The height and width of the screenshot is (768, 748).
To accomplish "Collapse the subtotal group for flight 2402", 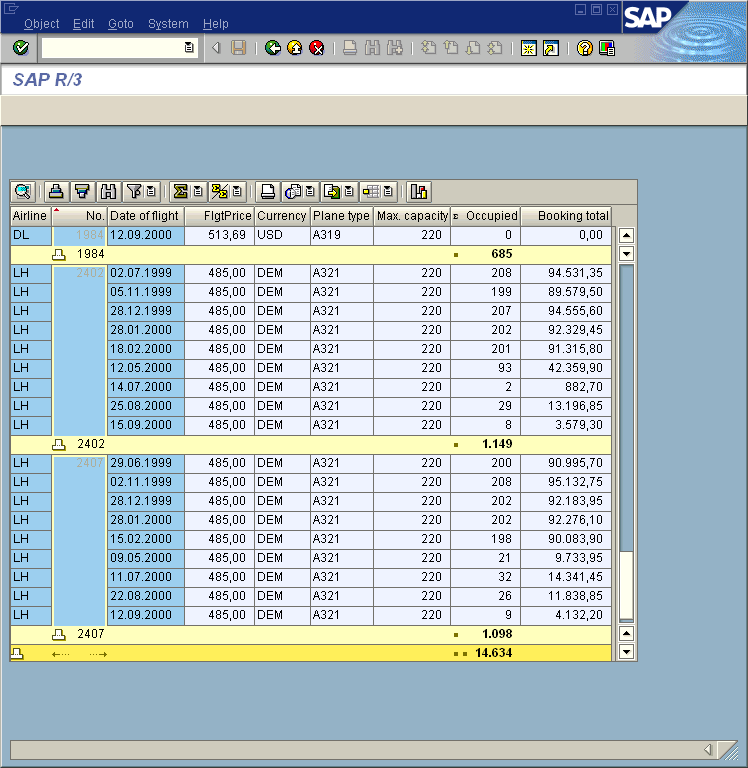I will point(59,444).
